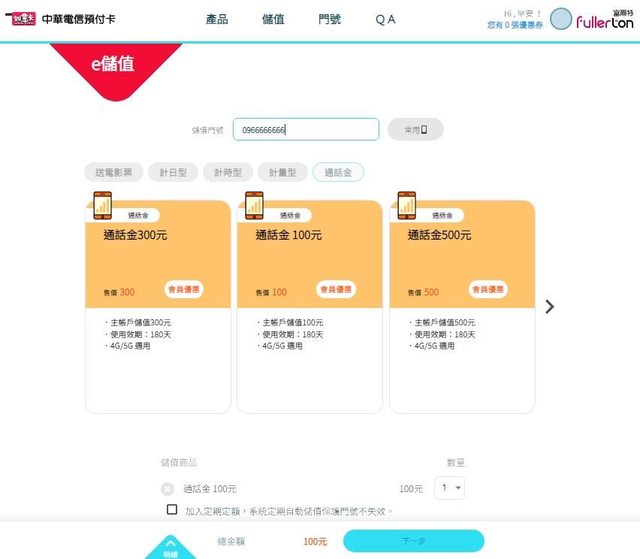Click the 下一步 button
Screen dimensions: 640x559
coord(413,541)
